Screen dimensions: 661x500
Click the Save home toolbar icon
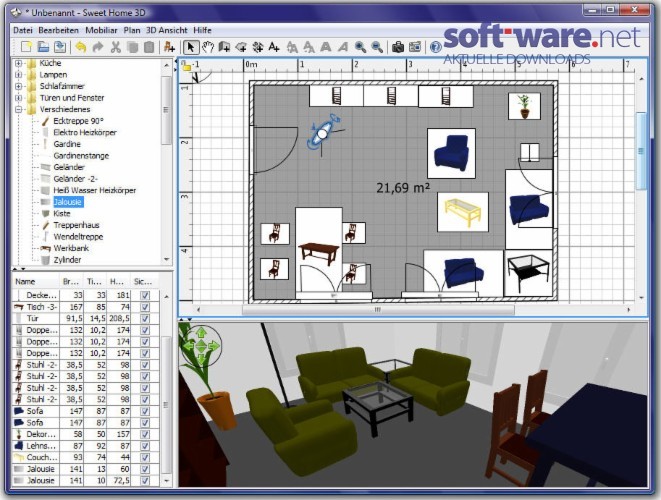coord(60,47)
